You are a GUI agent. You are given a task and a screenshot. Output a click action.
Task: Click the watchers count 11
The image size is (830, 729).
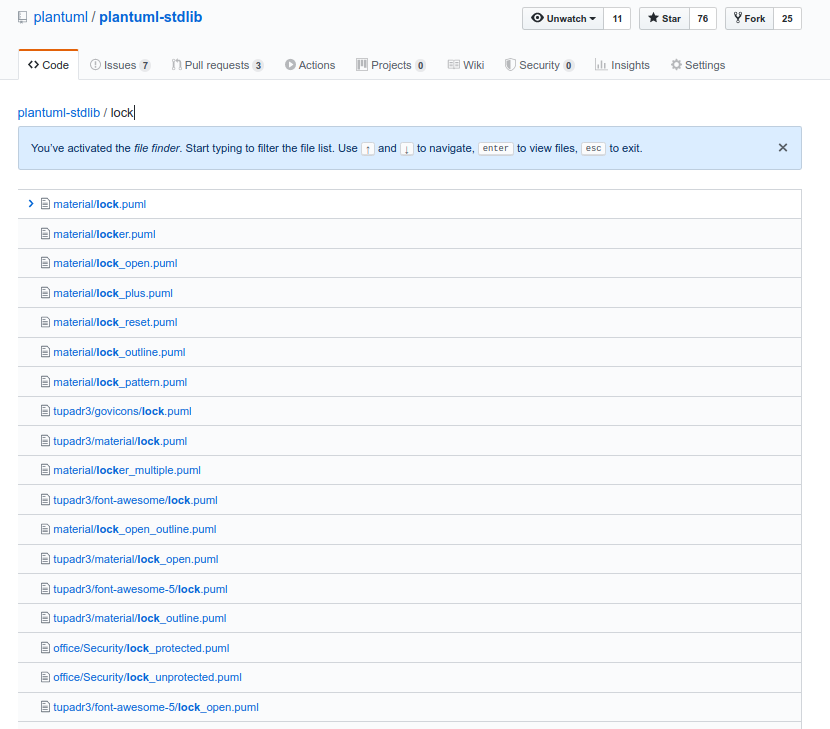[x=617, y=19]
